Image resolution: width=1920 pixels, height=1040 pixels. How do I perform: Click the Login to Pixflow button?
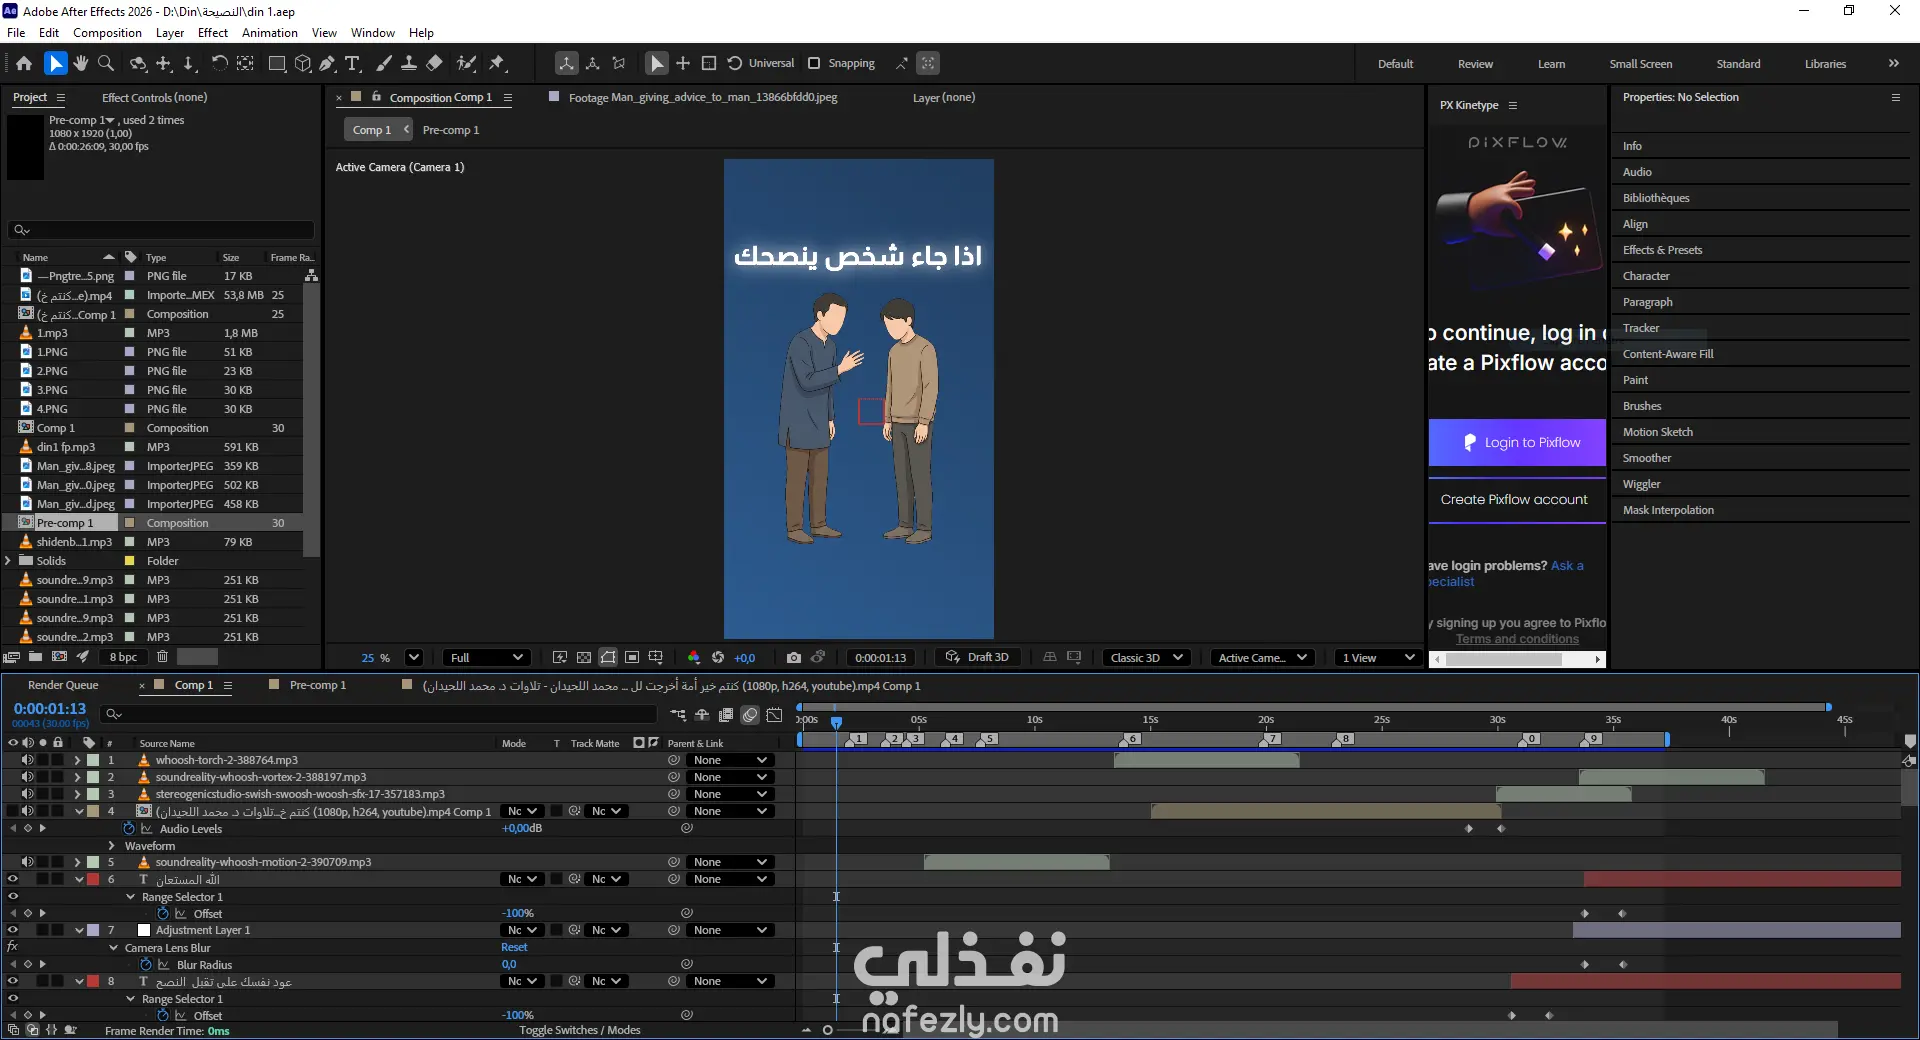1517,442
